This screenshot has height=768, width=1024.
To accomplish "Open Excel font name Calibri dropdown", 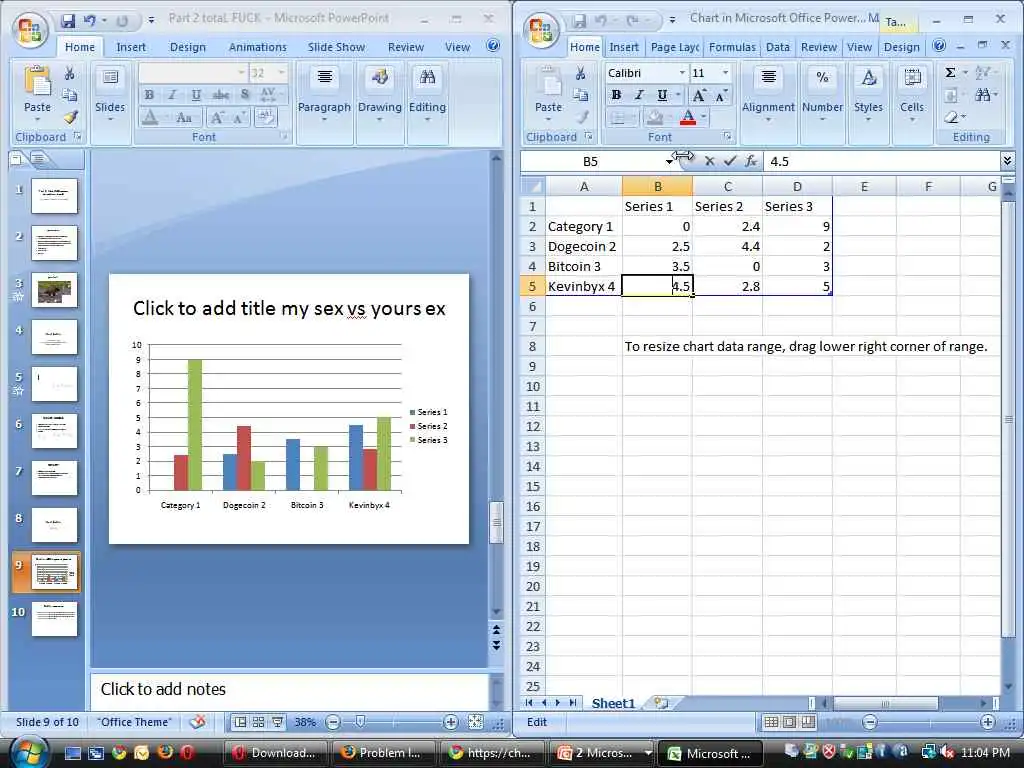I will (x=682, y=72).
